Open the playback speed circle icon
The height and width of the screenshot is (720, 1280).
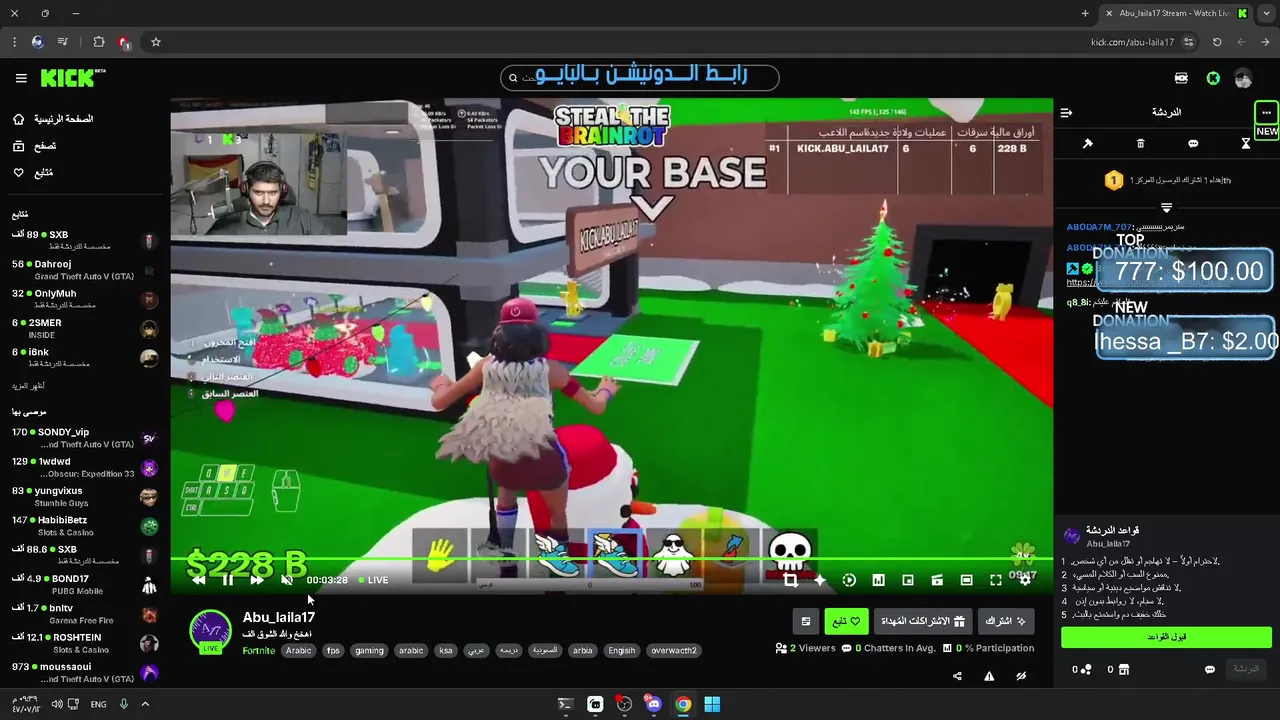(849, 580)
